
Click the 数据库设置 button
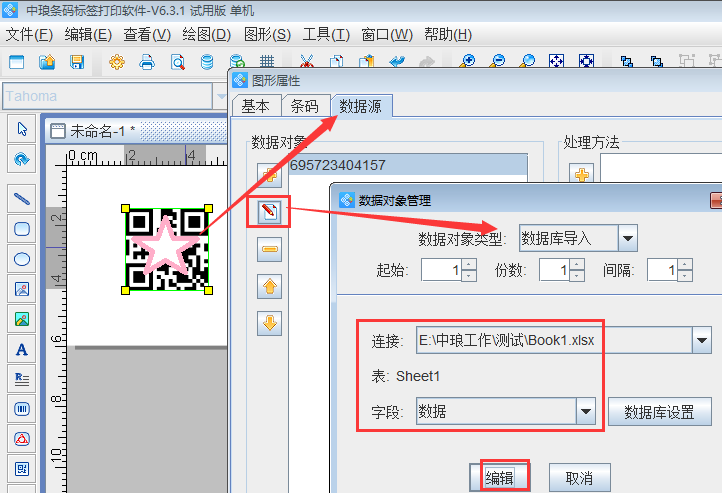(x=659, y=412)
